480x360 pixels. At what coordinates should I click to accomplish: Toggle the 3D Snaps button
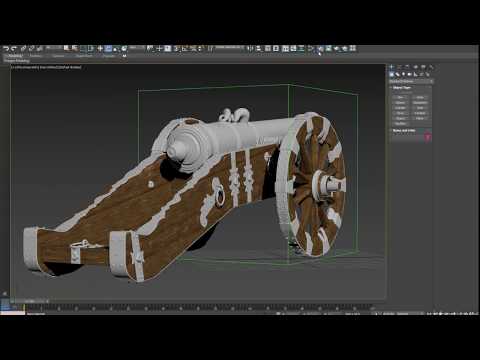(x=177, y=49)
